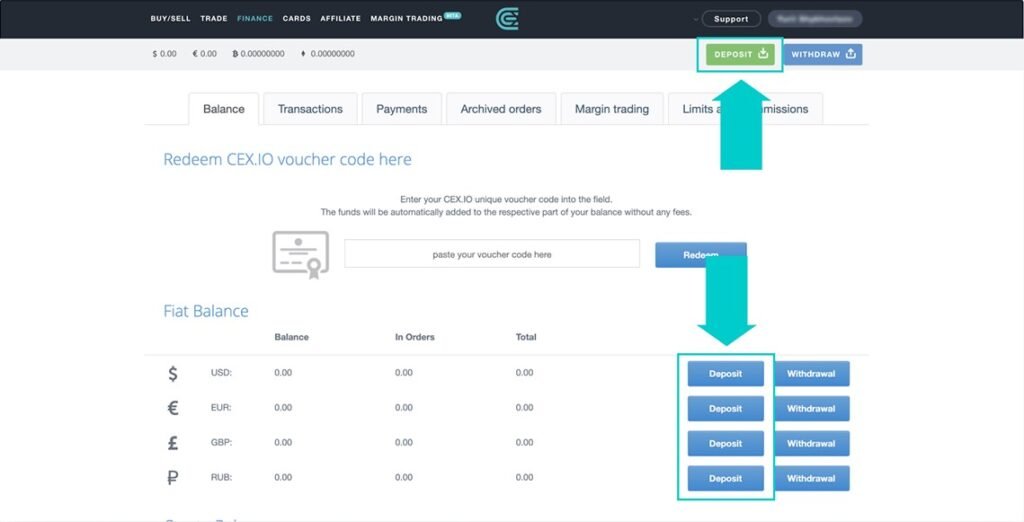This screenshot has width=1024, height=522.
Task: Click the euro EUR currency icon
Action: [173, 408]
